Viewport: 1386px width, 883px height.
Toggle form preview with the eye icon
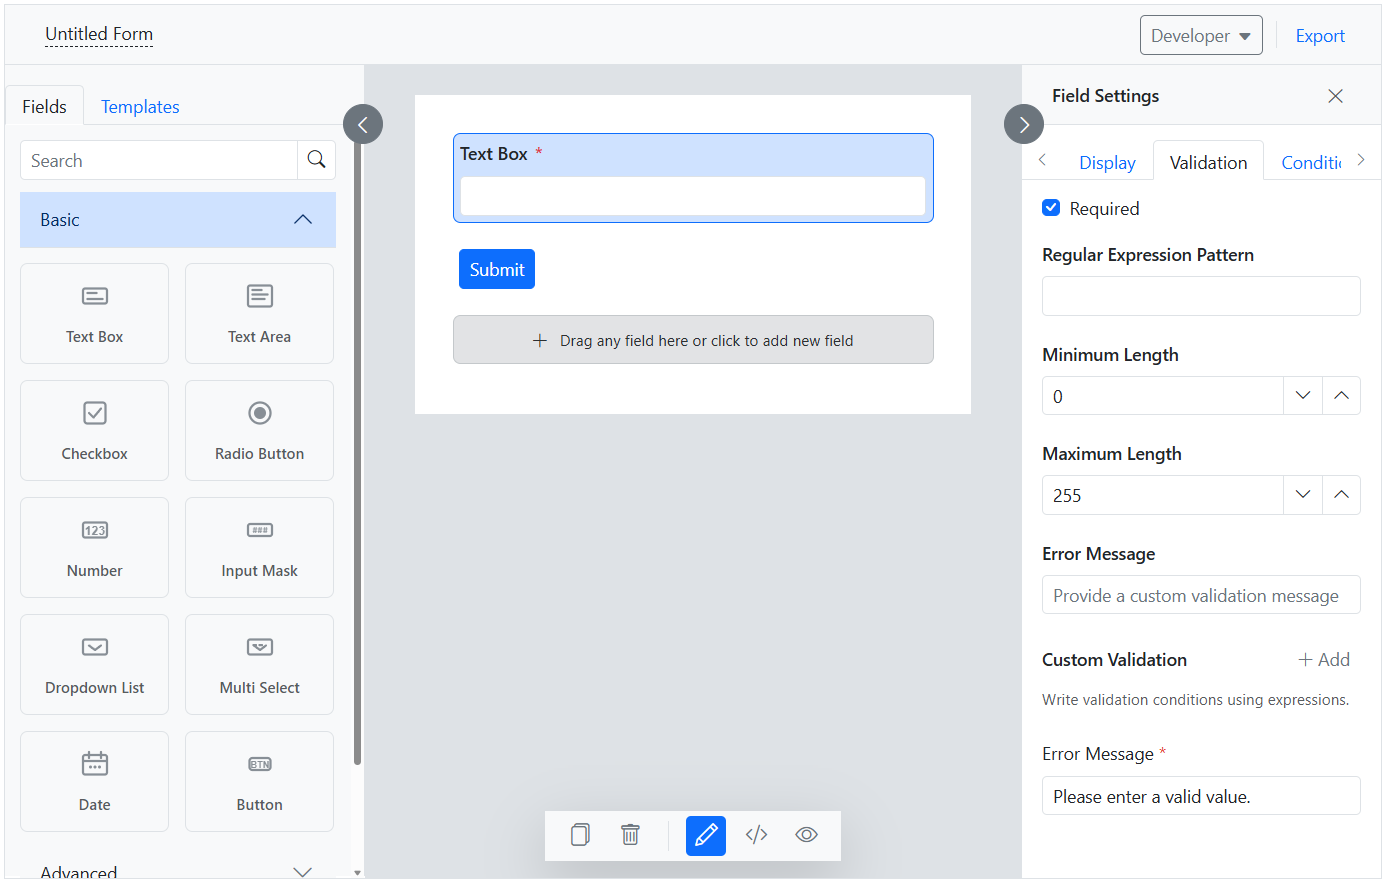click(x=806, y=835)
